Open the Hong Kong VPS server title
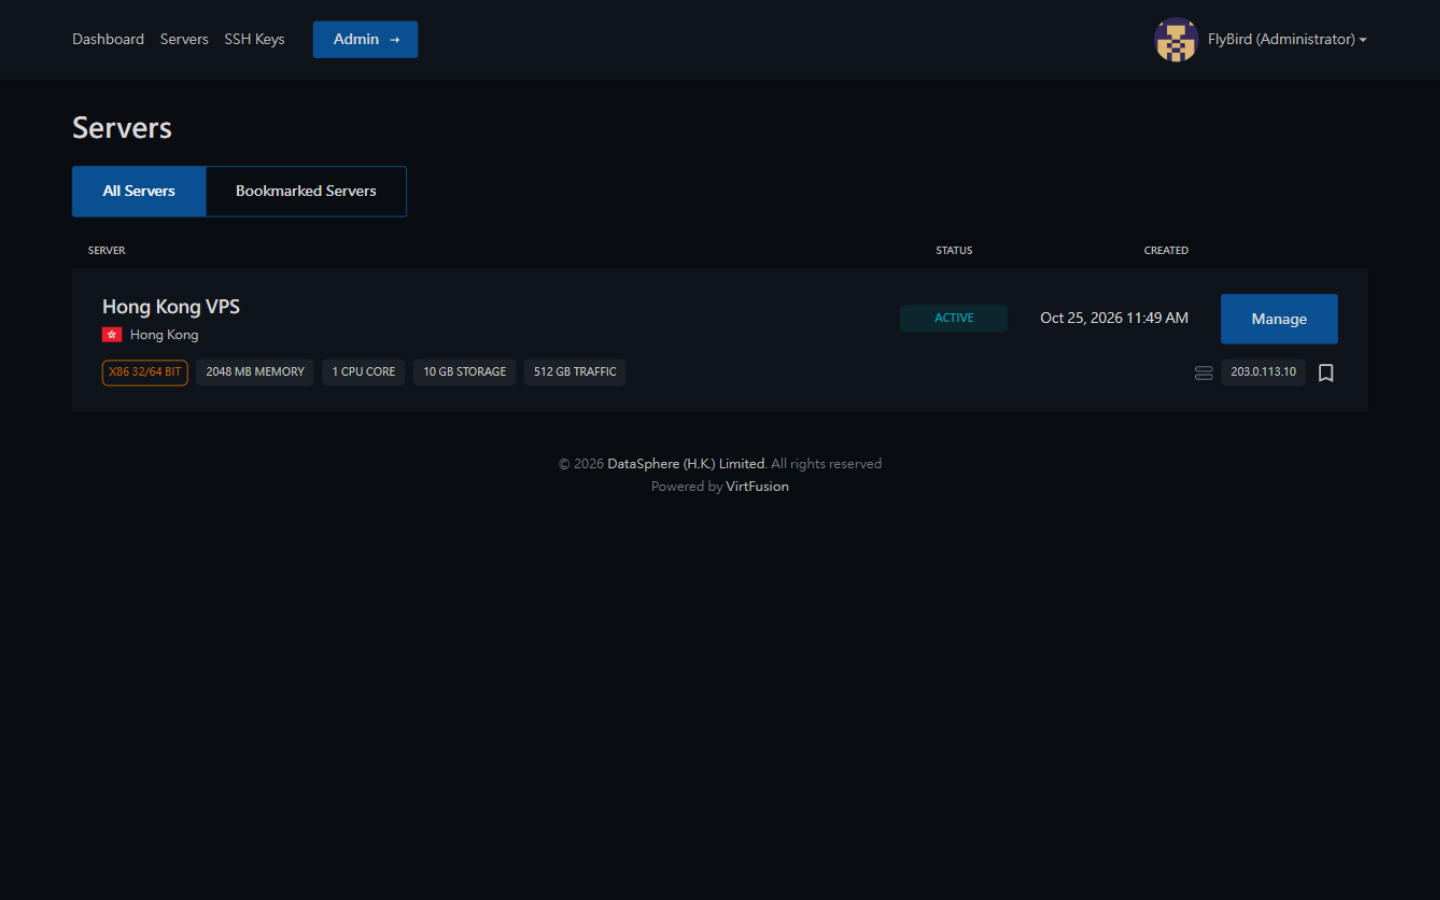The width and height of the screenshot is (1440, 900). 171,307
